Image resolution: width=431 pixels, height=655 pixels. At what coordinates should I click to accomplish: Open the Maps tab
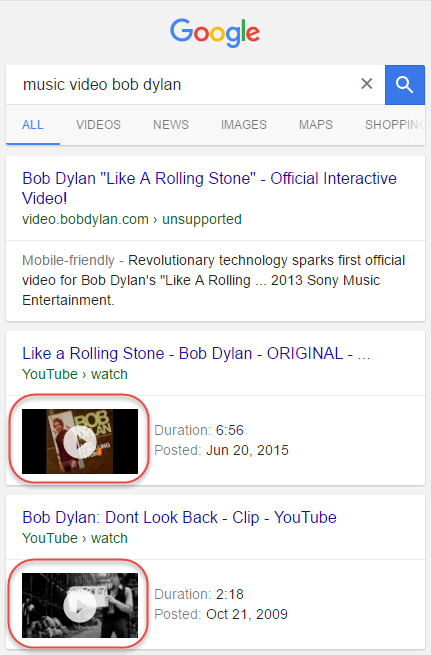[316, 124]
